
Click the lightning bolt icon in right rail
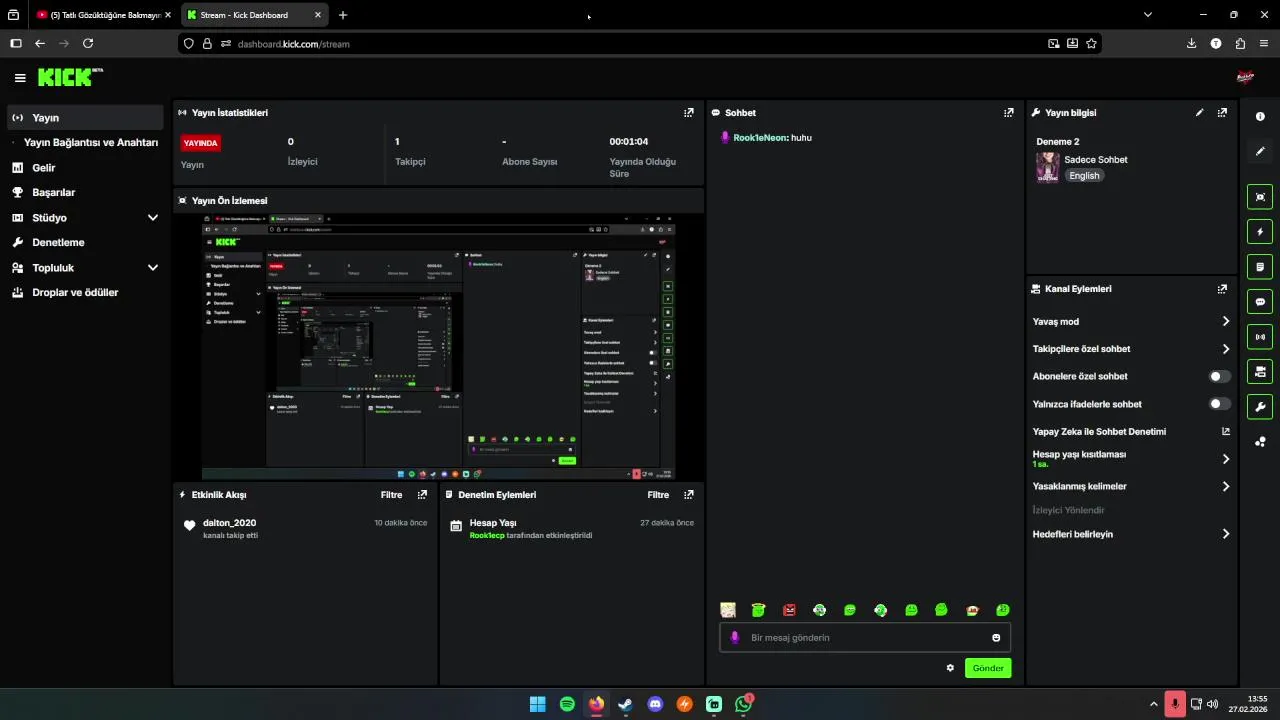1260,232
